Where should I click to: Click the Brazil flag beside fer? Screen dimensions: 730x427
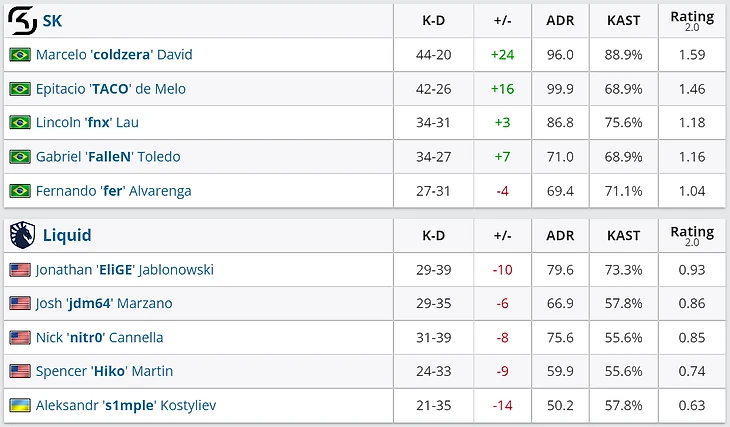point(20,190)
